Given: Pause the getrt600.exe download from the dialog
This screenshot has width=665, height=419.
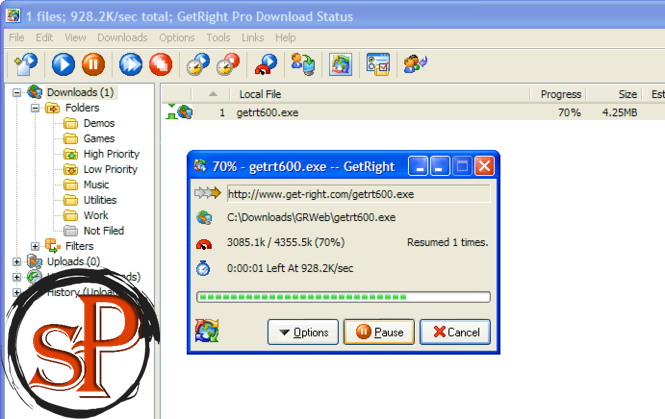Looking at the screenshot, I should coord(379,332).
